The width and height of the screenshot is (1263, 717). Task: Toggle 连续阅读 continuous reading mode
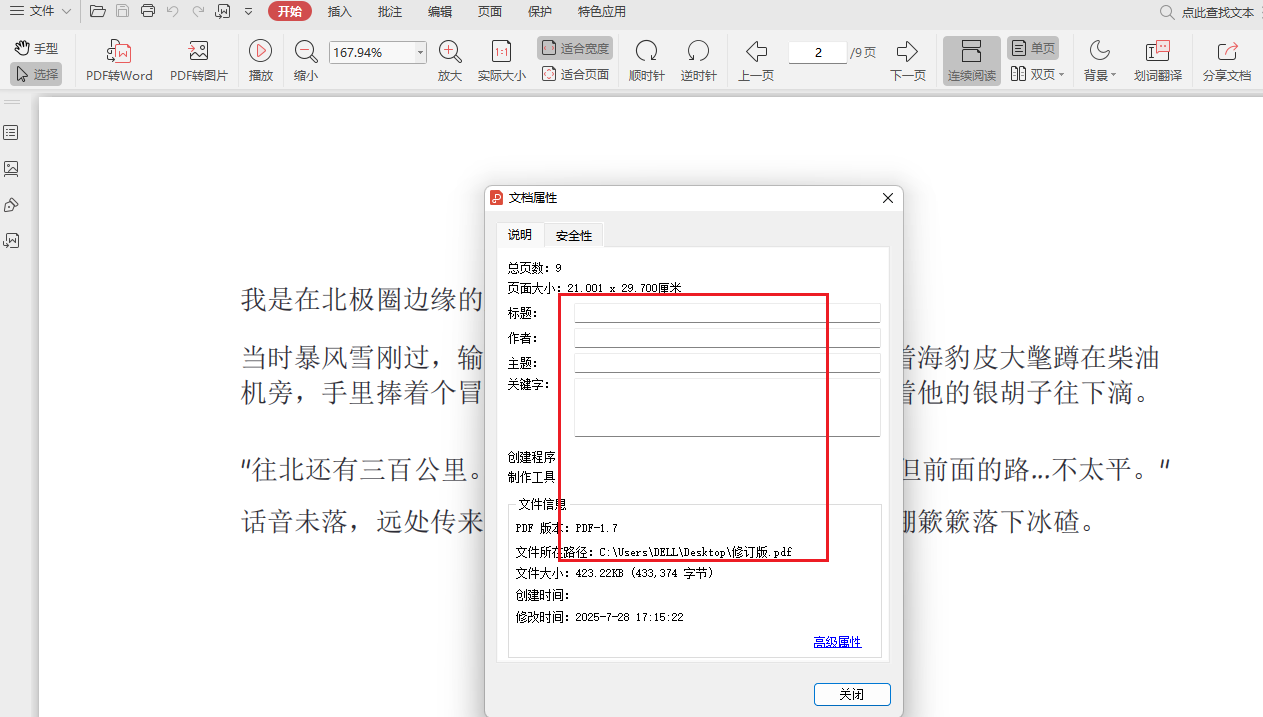tap(970, 60)
